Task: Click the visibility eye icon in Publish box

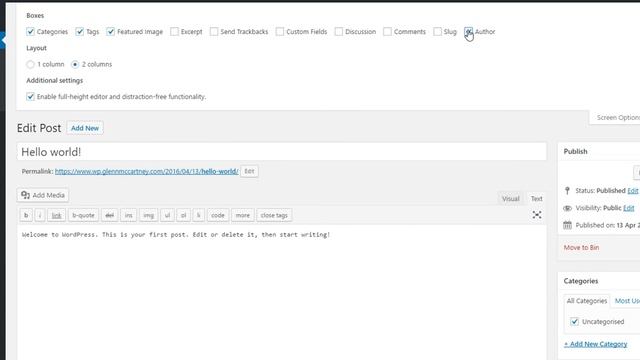Action: click(567, 208)
